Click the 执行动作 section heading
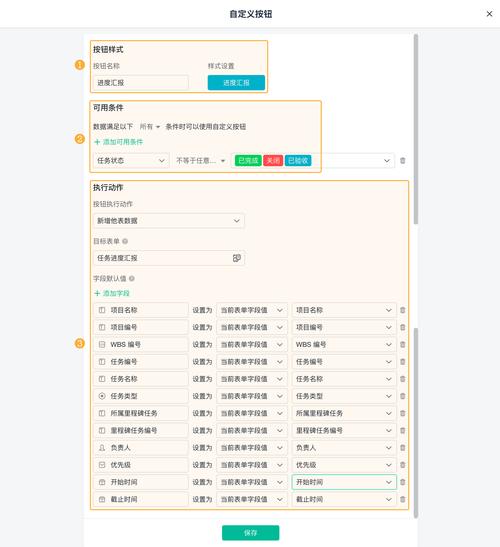Viewport: 500px width, 547px height. (108, 188)
